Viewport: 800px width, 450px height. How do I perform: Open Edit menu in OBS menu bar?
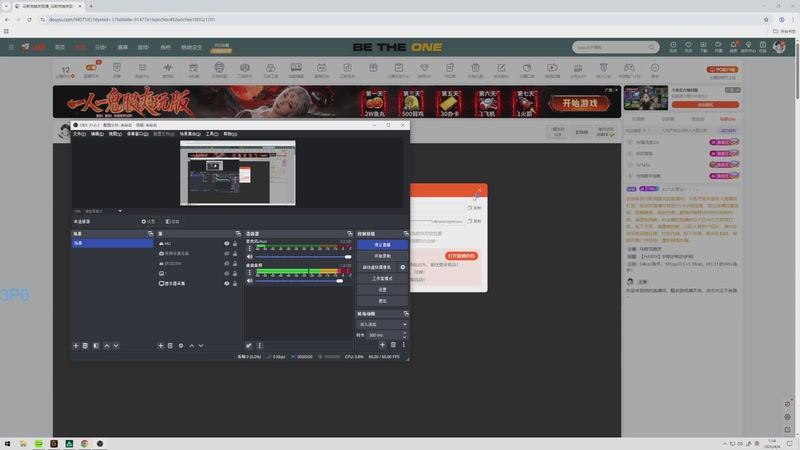[97, 134]
